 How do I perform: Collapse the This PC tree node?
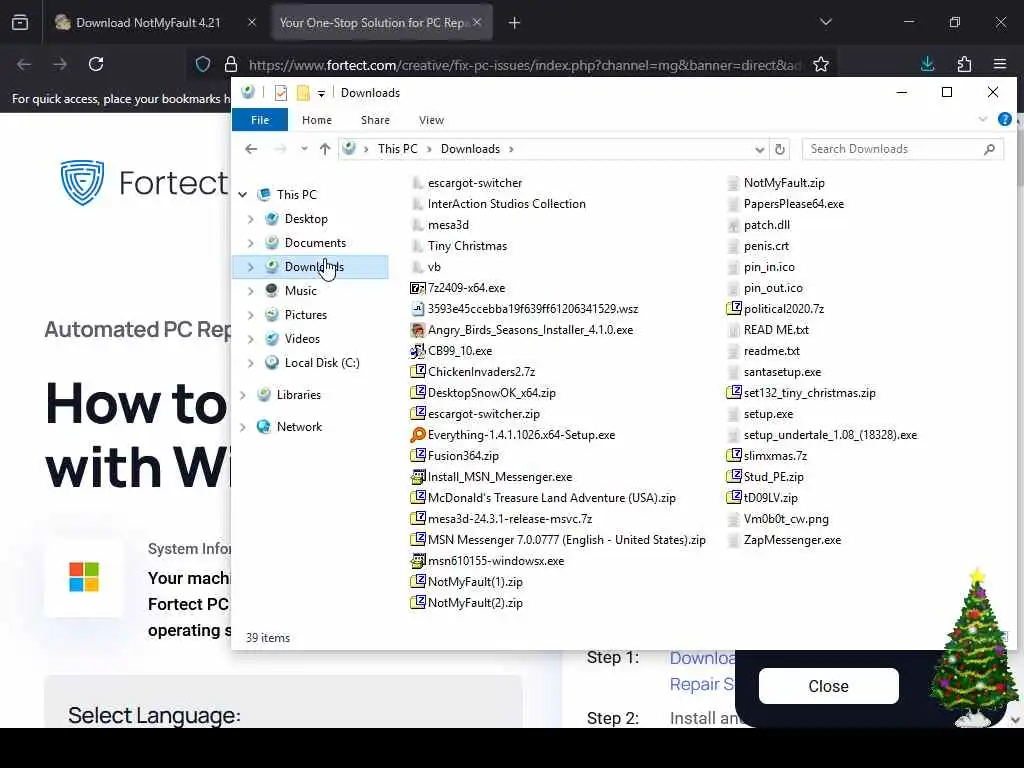pyautogui.click(x=243, y=195)
